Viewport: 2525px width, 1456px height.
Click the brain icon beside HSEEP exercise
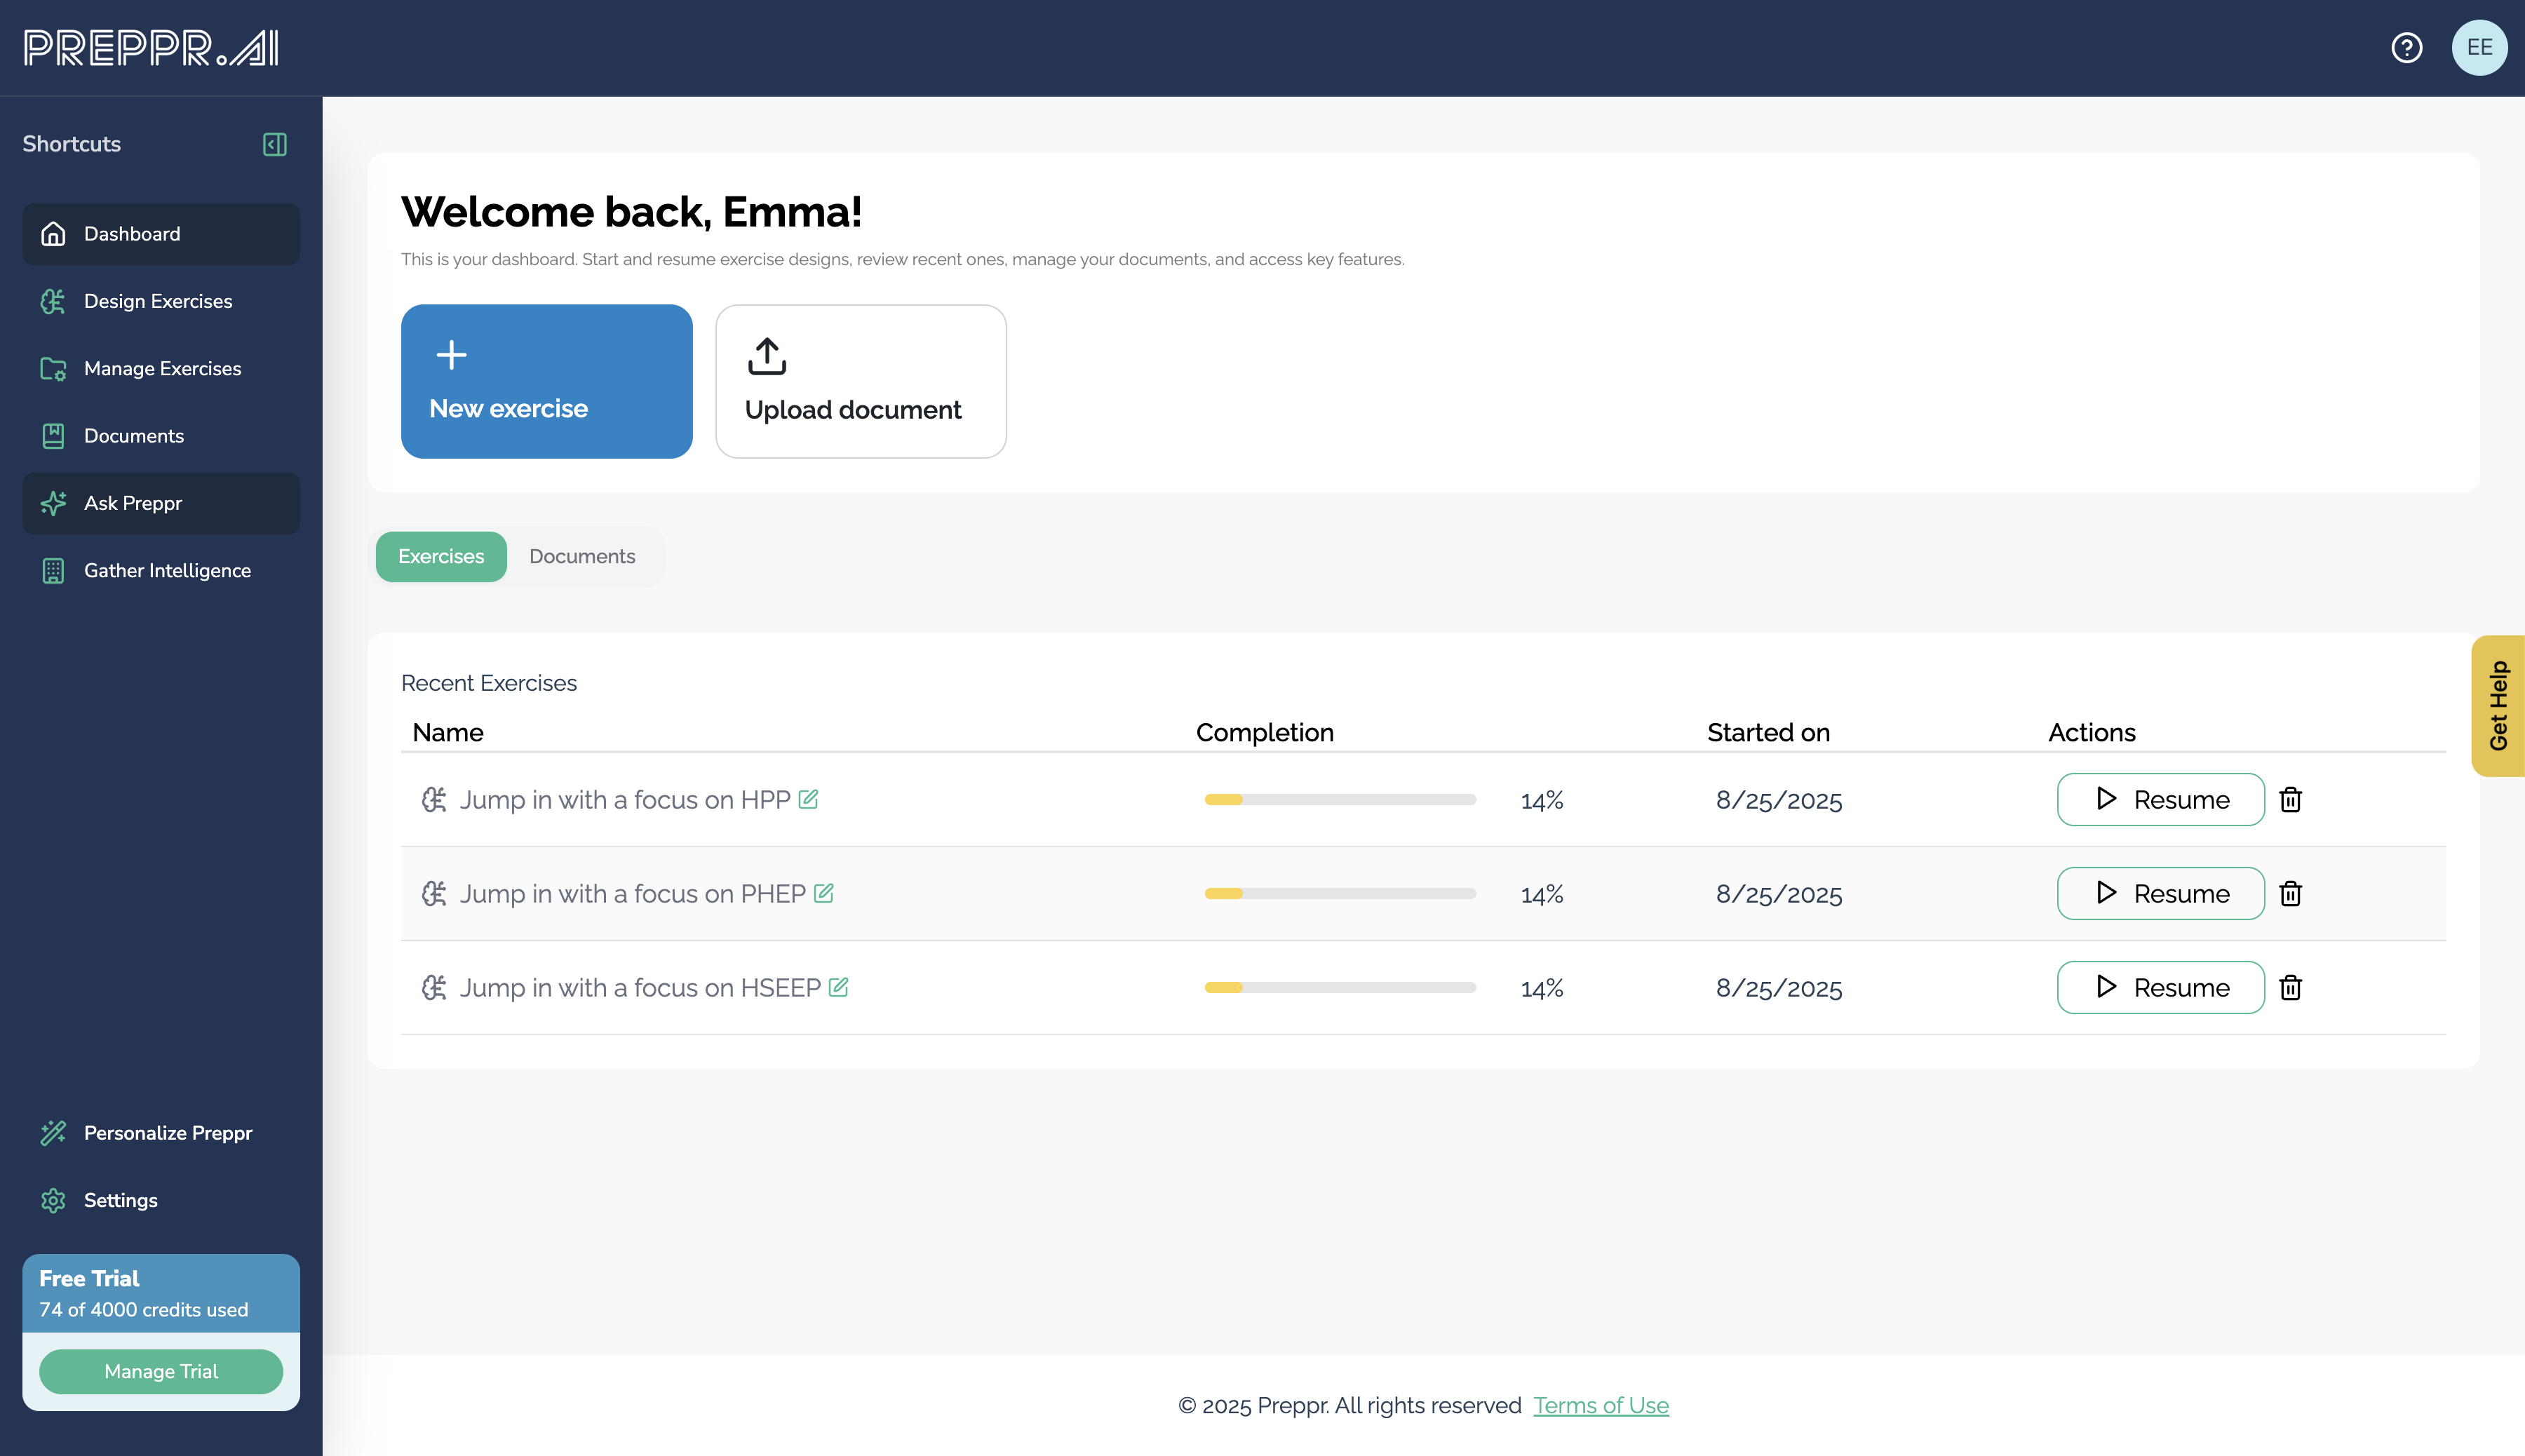pyautogui.click(x=434, y=987)
